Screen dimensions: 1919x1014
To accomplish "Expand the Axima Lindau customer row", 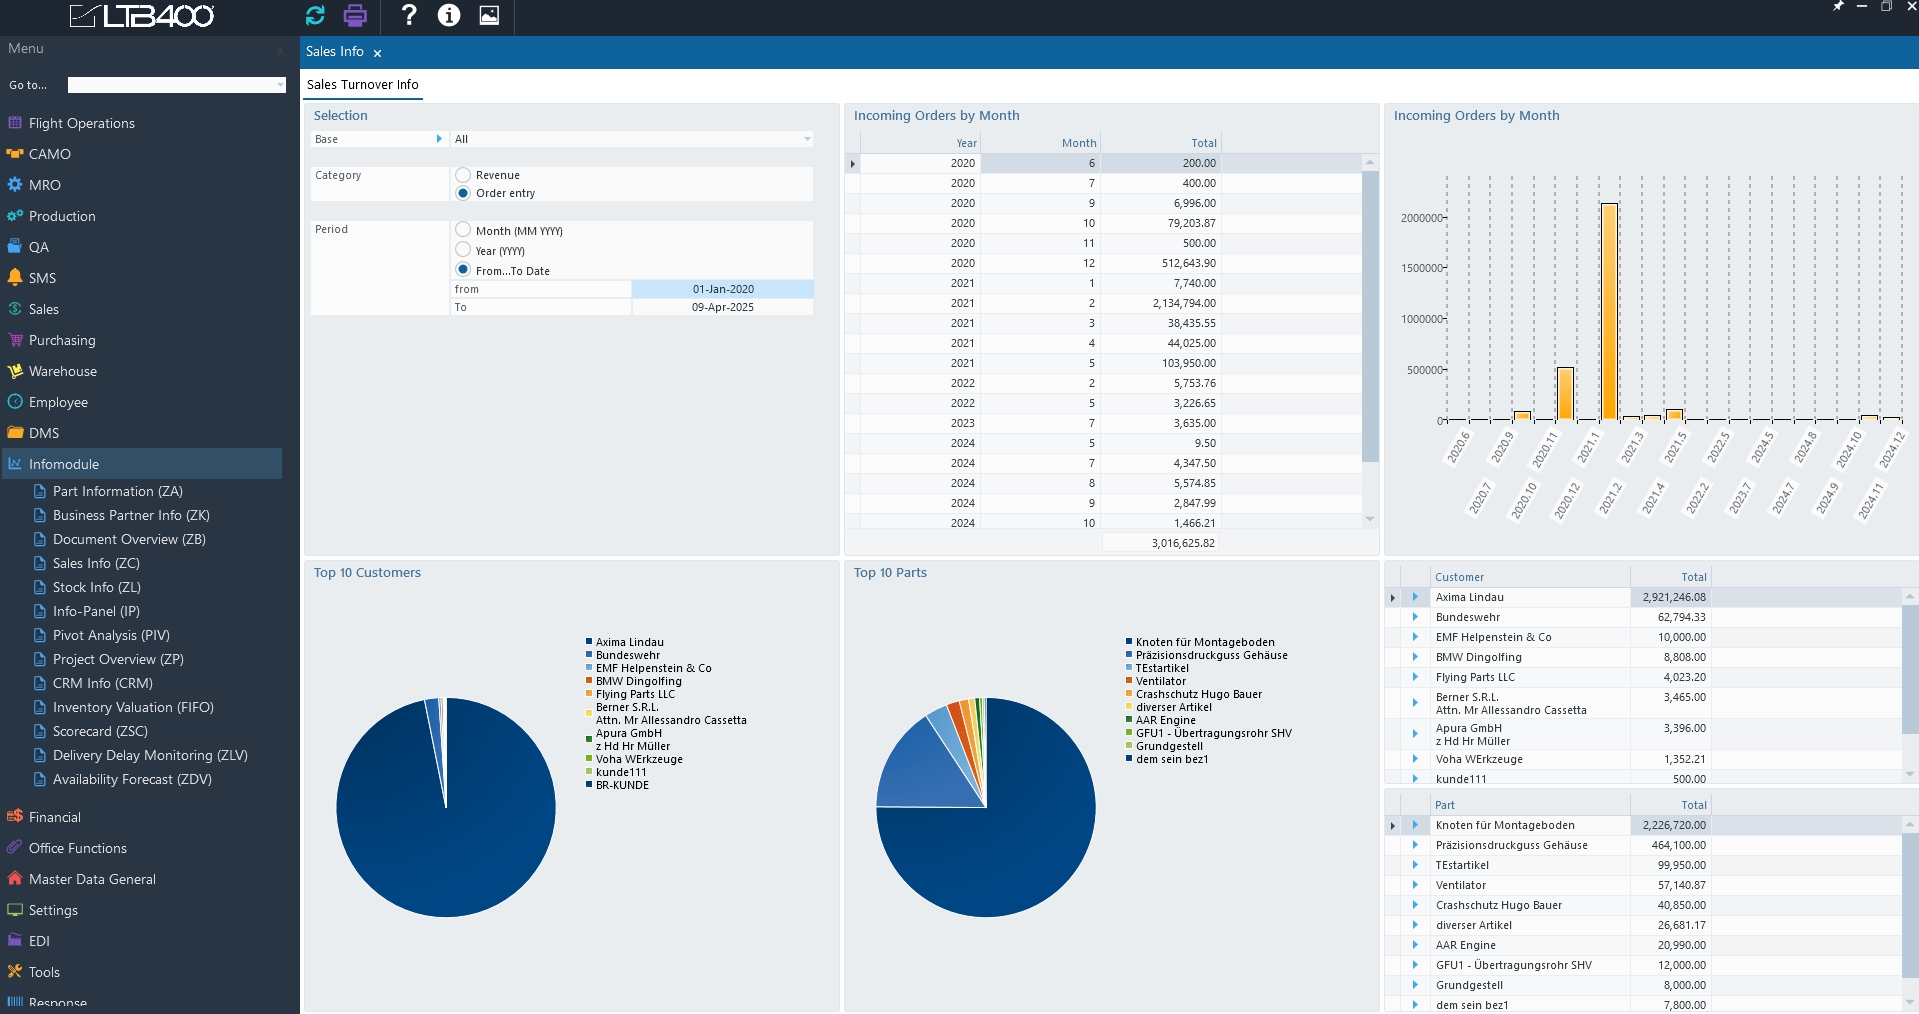I will [1415, 597].
